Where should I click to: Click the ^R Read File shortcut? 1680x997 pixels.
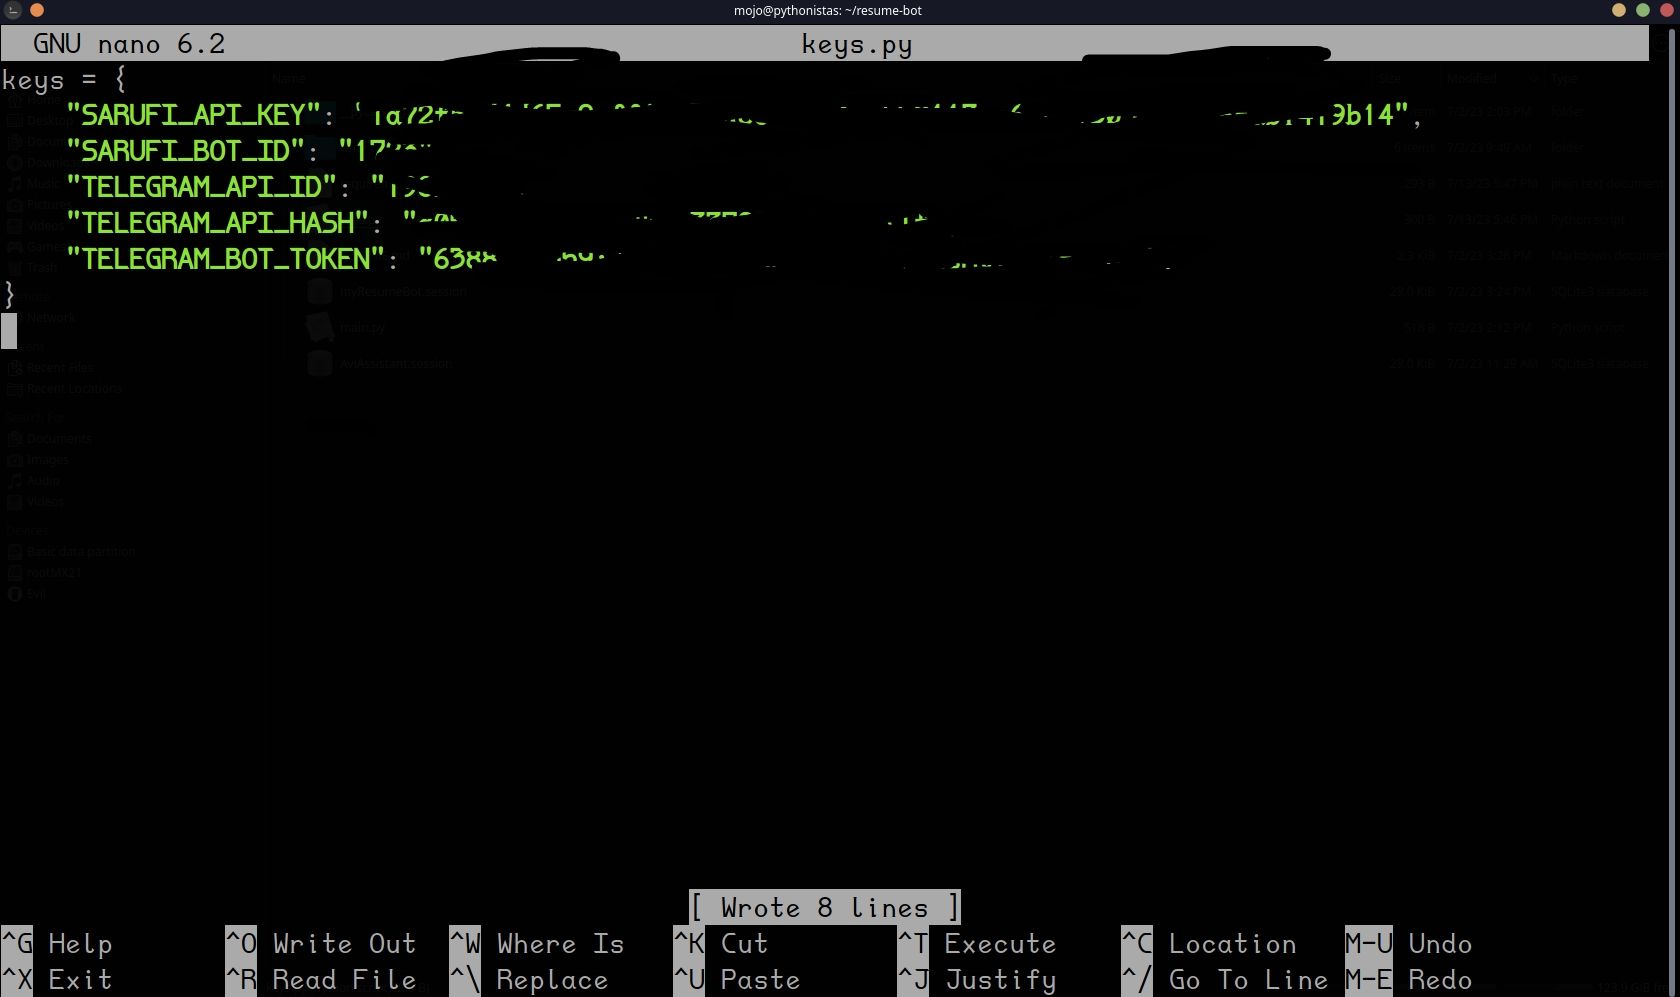(x=321, y=980)
